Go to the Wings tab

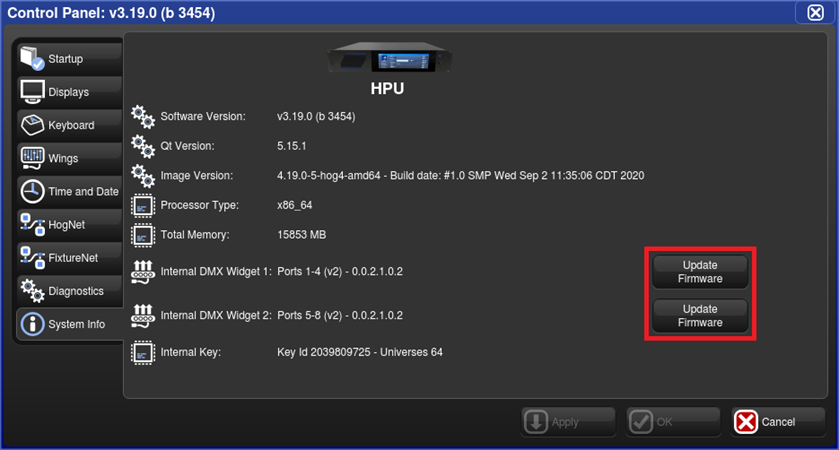70,158
